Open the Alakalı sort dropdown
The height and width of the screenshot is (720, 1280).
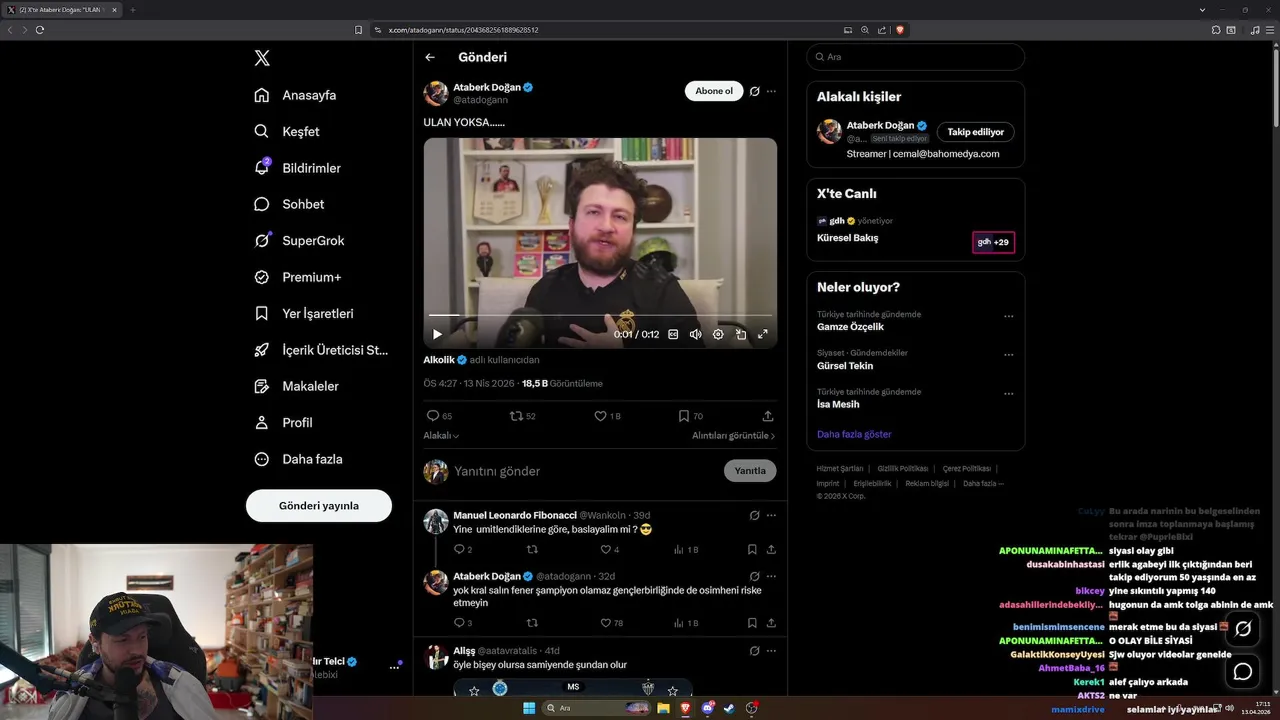441,436
